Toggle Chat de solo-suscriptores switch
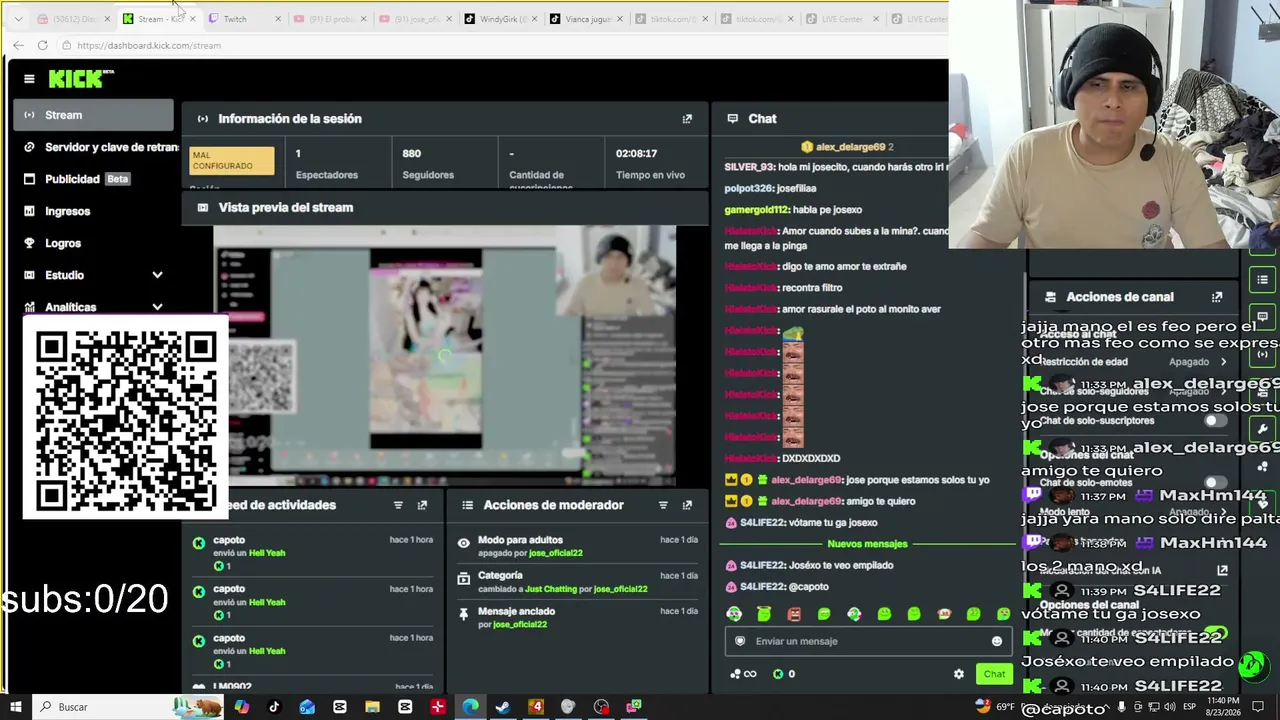This screenshot has width=1280, height=720. pos(1215,421)
